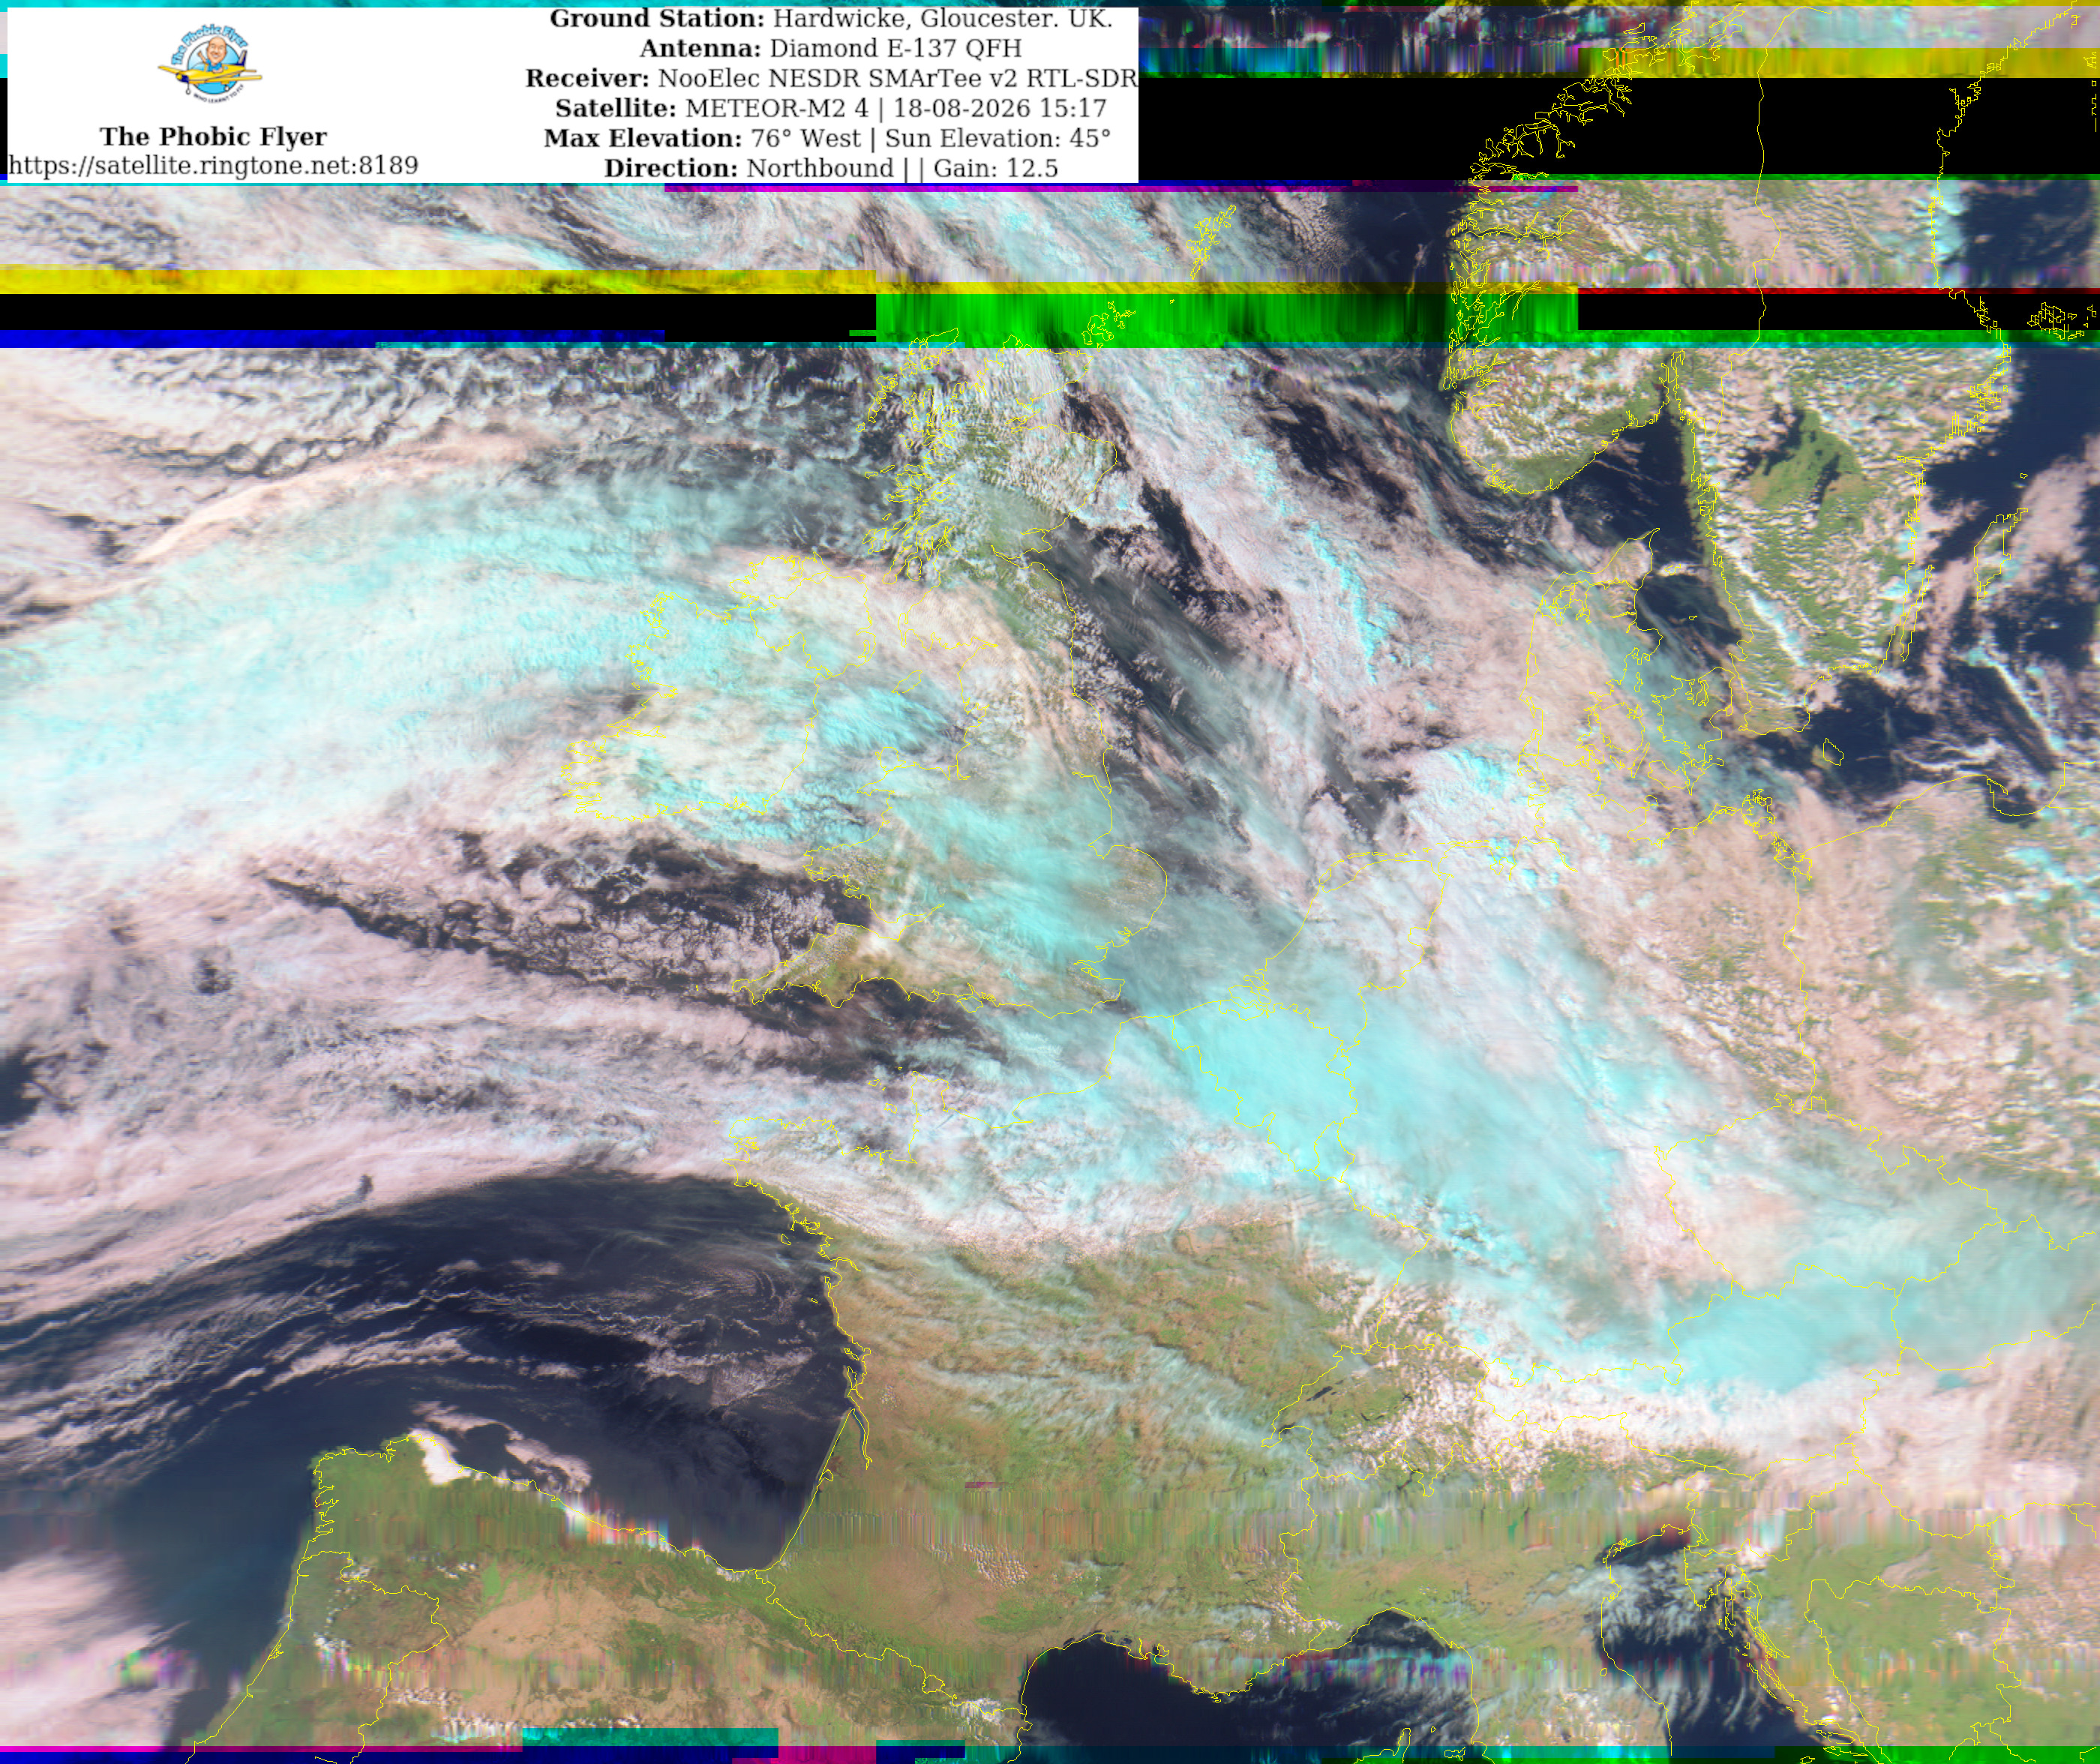The image size is (2100, 1764).
Task: Click the Direction Northbound Gain line
Action: point(831,169)
